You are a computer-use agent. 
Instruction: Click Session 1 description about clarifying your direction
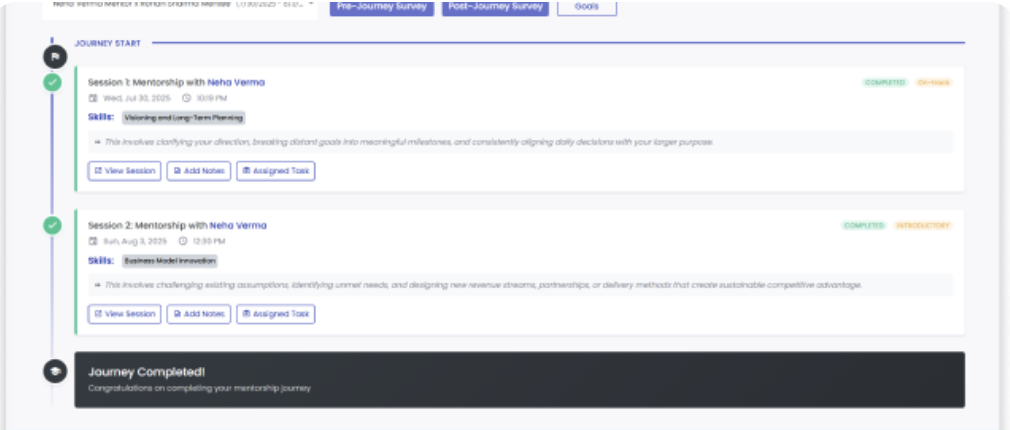[409, 142]
